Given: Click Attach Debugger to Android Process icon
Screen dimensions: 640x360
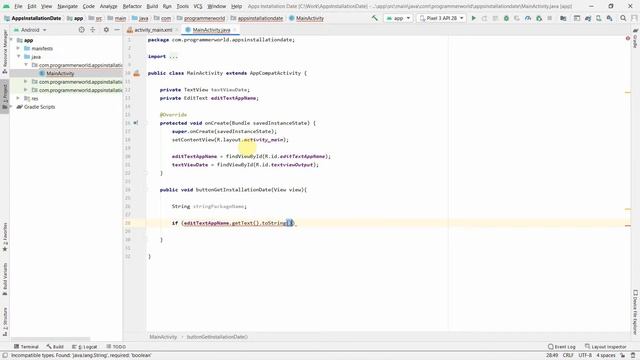Looking at the screenshot, I should click(539, 18).
